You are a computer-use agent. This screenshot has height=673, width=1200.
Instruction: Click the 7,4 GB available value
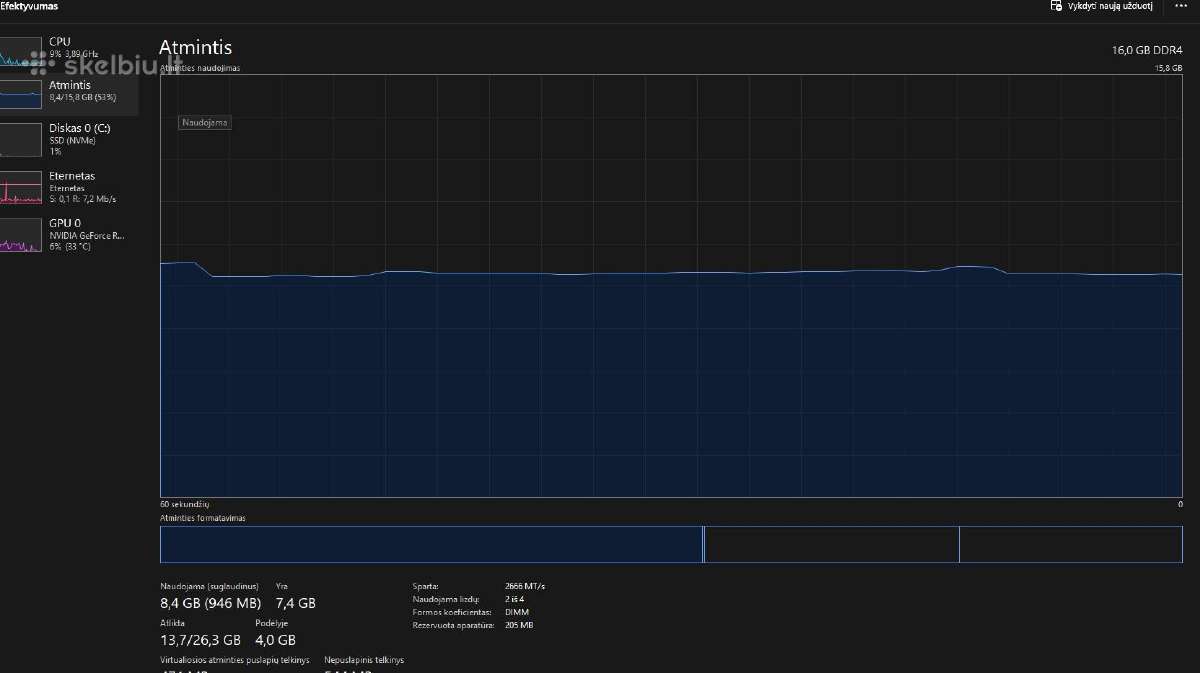pyautogui.click(x=295, y=603)
